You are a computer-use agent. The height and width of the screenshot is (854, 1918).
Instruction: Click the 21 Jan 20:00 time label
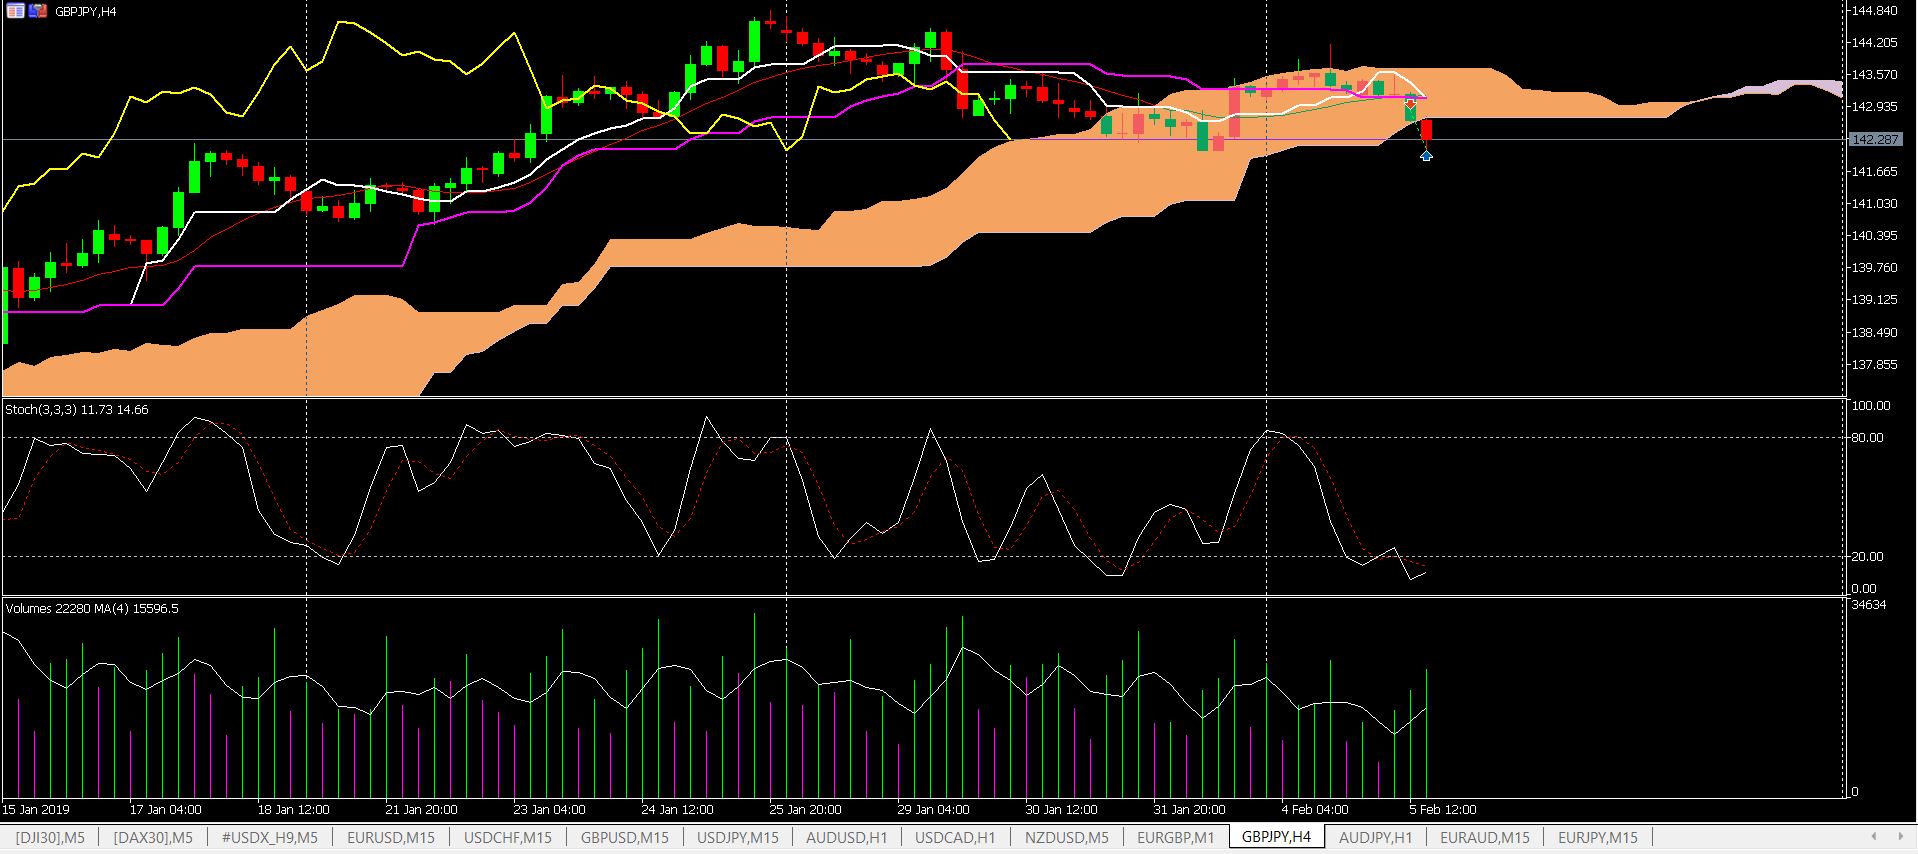(422, 810)
